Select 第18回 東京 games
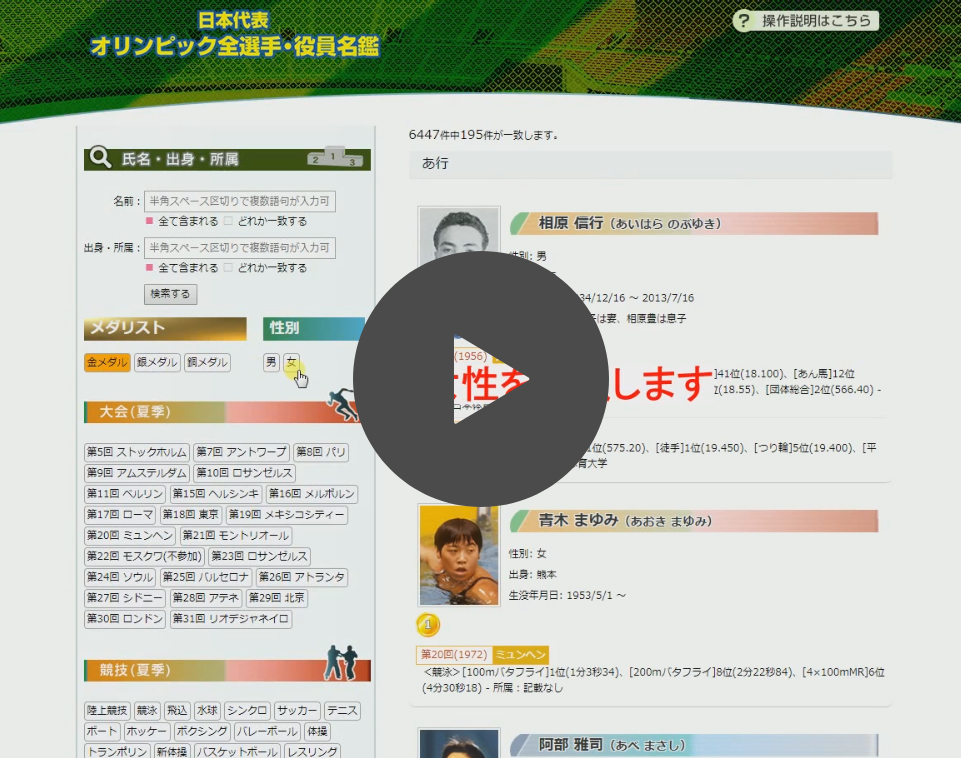 coord(191,515)
